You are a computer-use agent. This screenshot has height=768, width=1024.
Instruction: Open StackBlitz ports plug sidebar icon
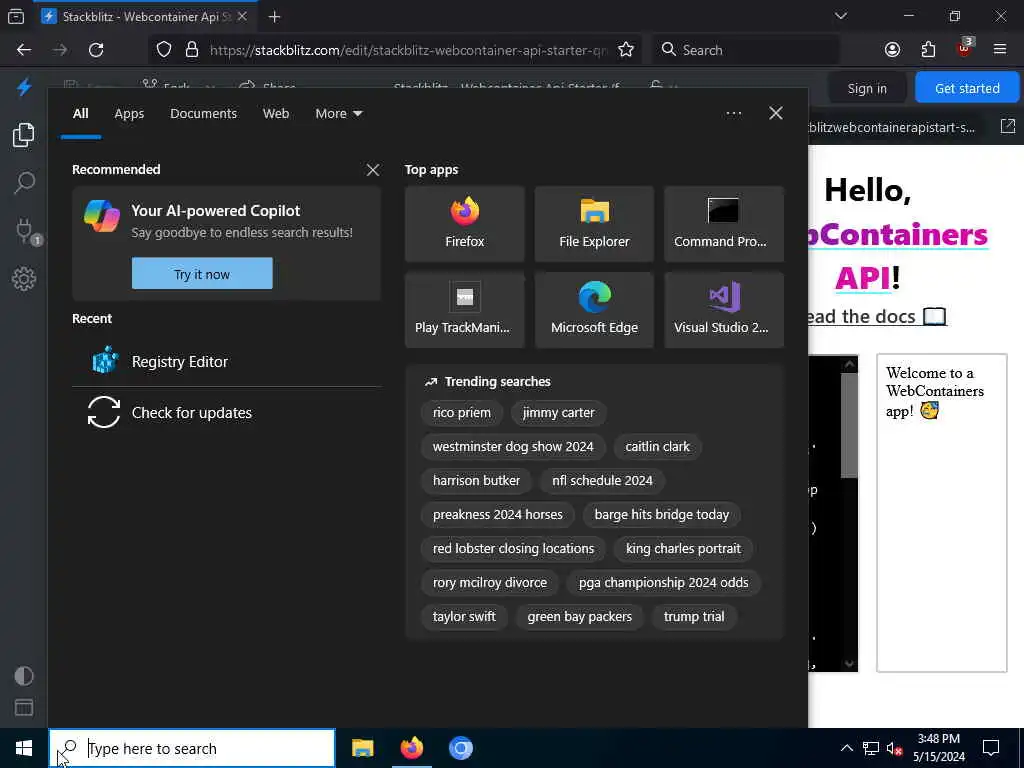pos(25,231)
